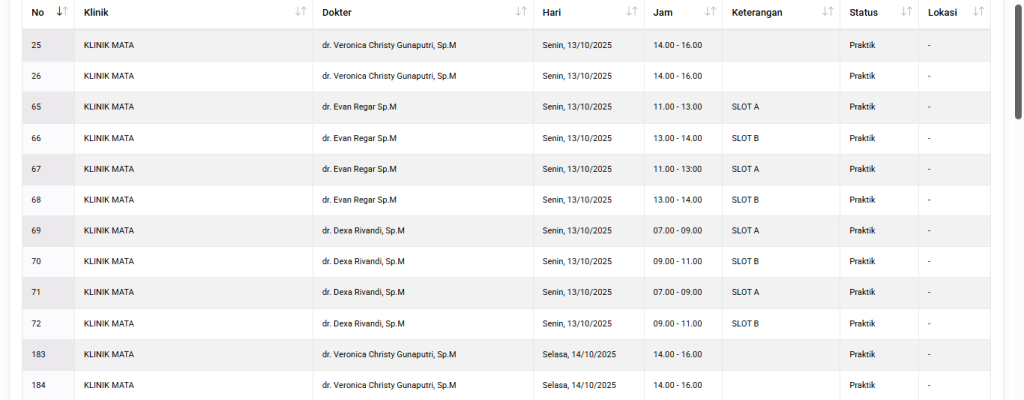Image resolution: width=1024 pixels, height=400 pixels.
Task: Select the row numbered 184
Action: coord(39,385)
